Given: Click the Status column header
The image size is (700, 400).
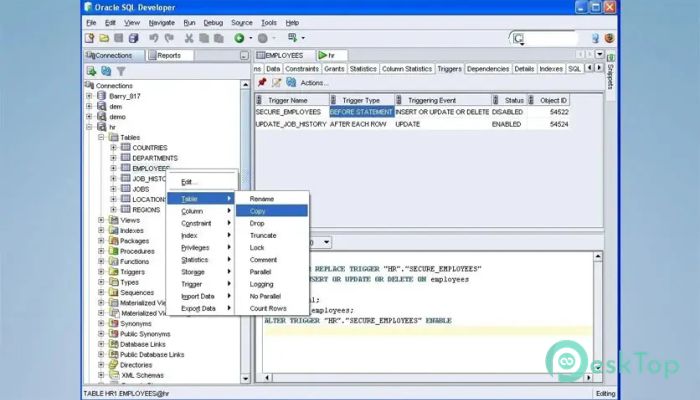Looking at the screenshot, I should 509,100.
